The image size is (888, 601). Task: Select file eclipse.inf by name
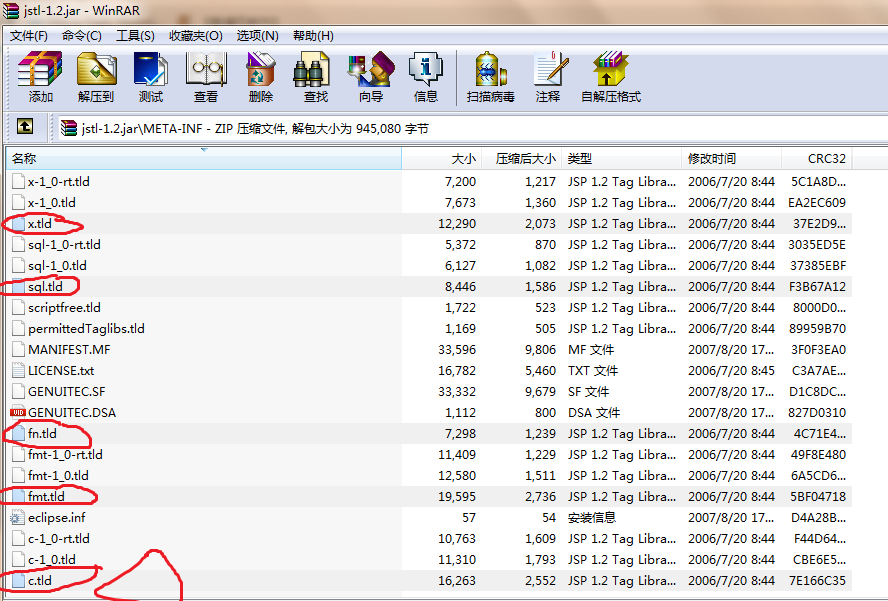point(57,517)
